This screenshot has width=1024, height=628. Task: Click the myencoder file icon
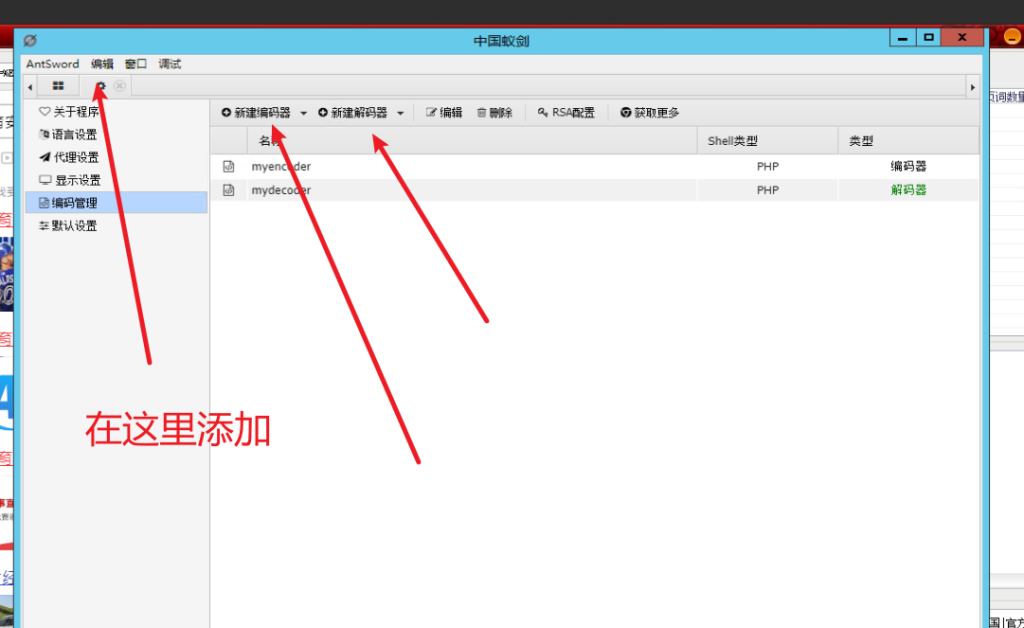click(x=228, y=166)
